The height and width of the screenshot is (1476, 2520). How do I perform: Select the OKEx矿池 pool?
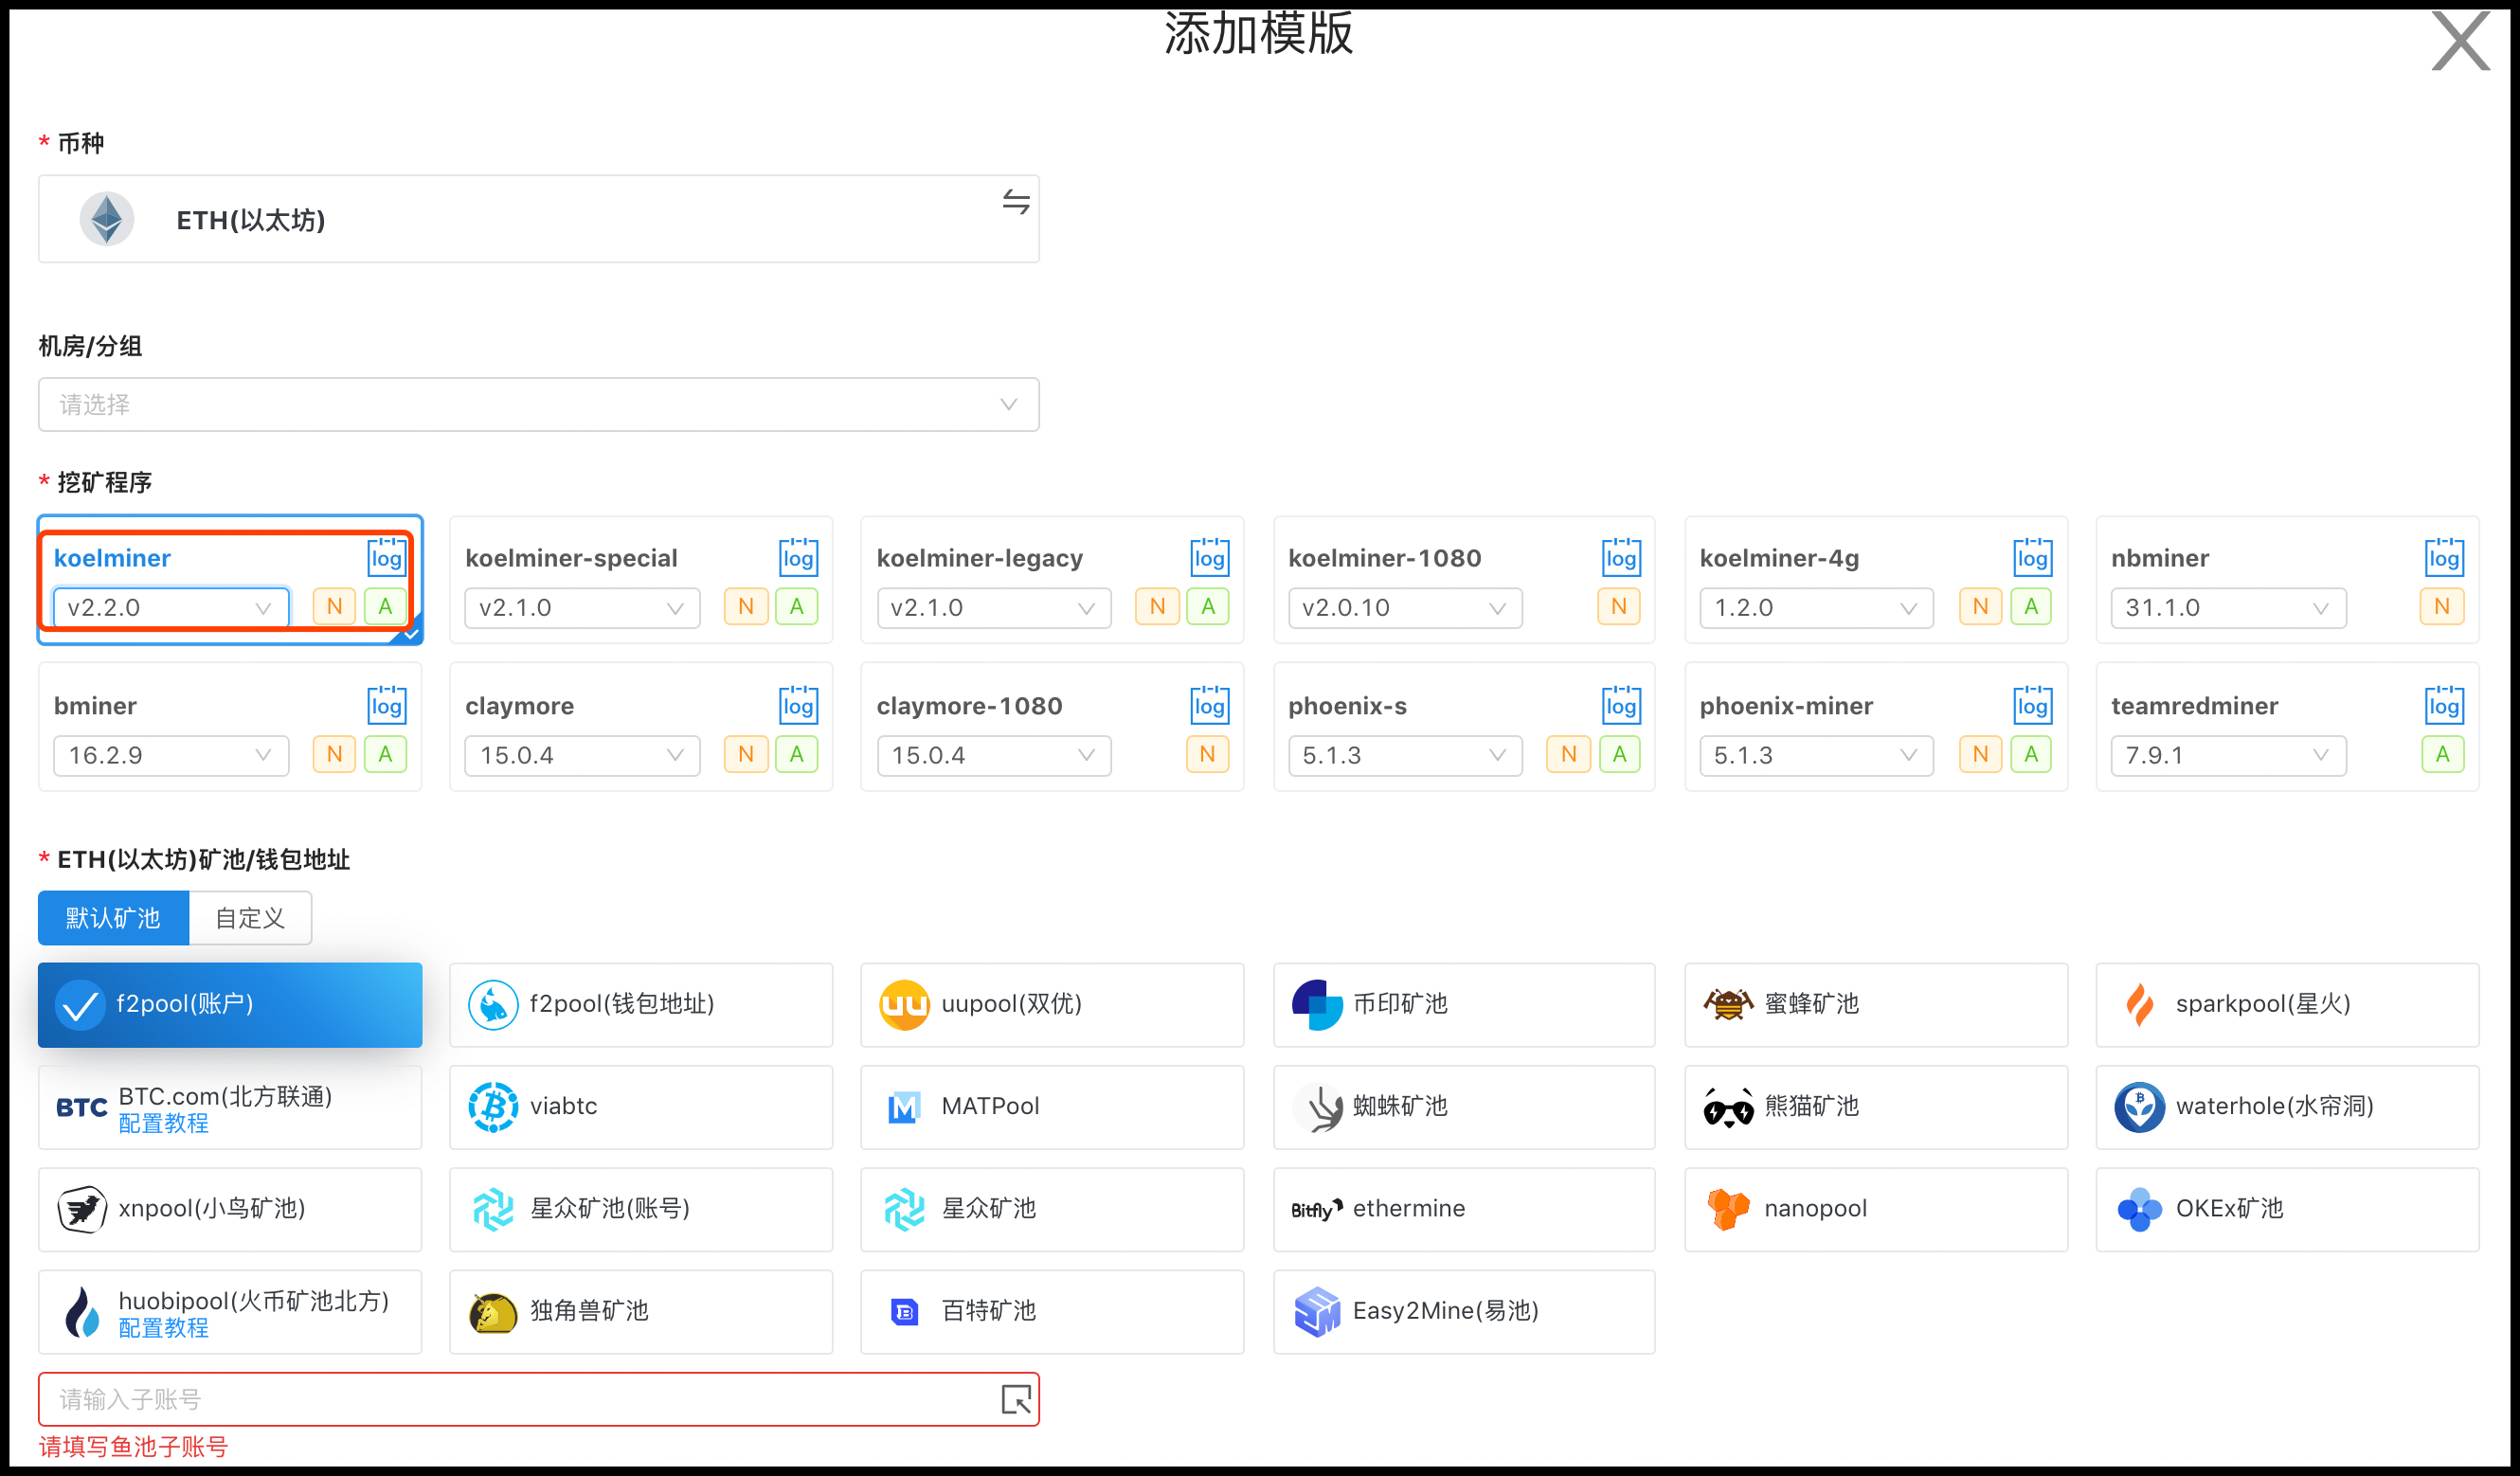[x=2287, y=1209]
